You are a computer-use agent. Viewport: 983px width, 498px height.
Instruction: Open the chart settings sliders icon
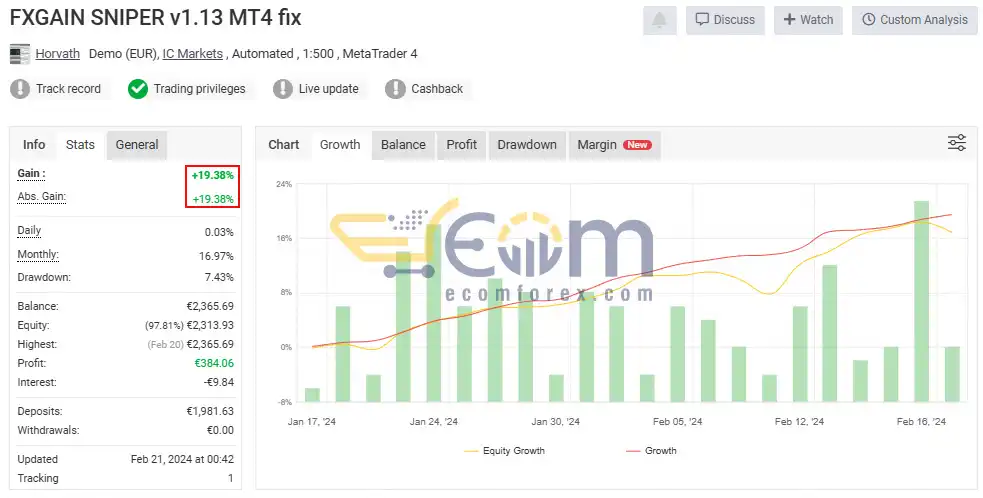pos(957,143)
